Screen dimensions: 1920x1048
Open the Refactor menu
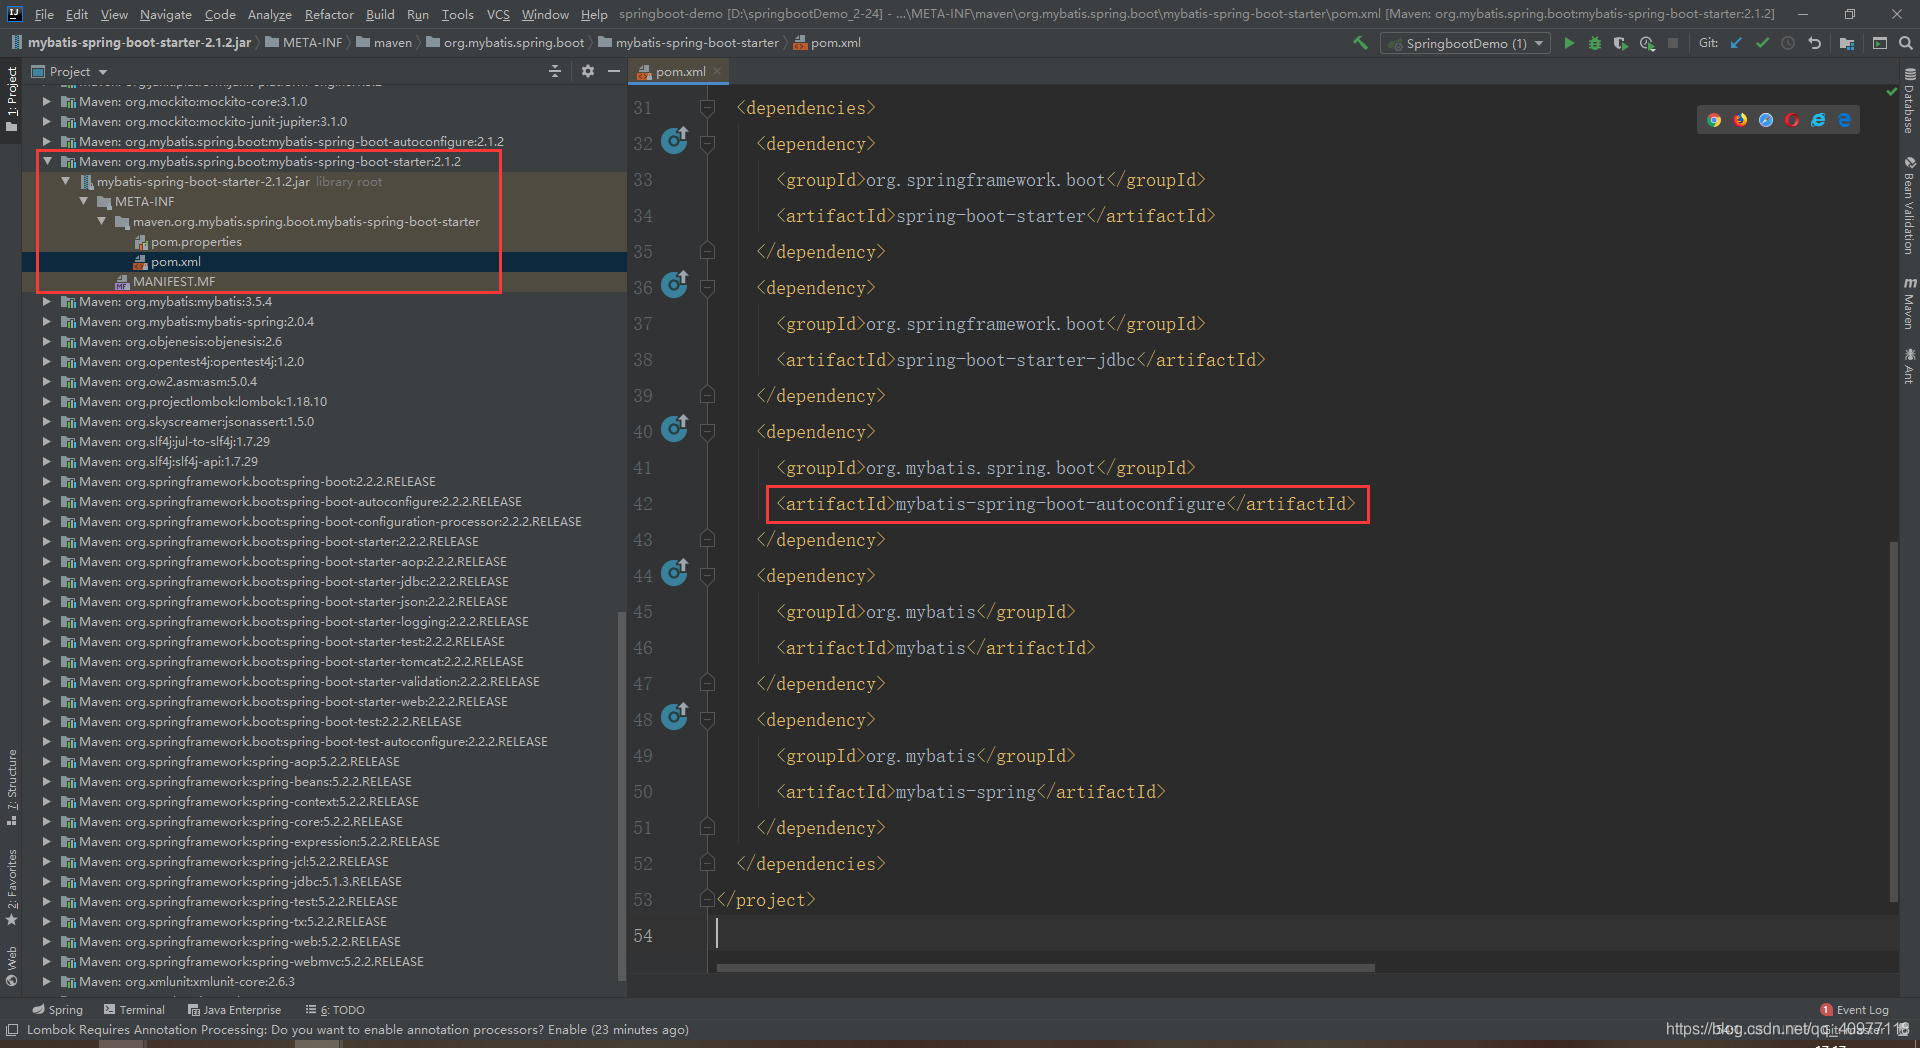(x=329, y=14)
